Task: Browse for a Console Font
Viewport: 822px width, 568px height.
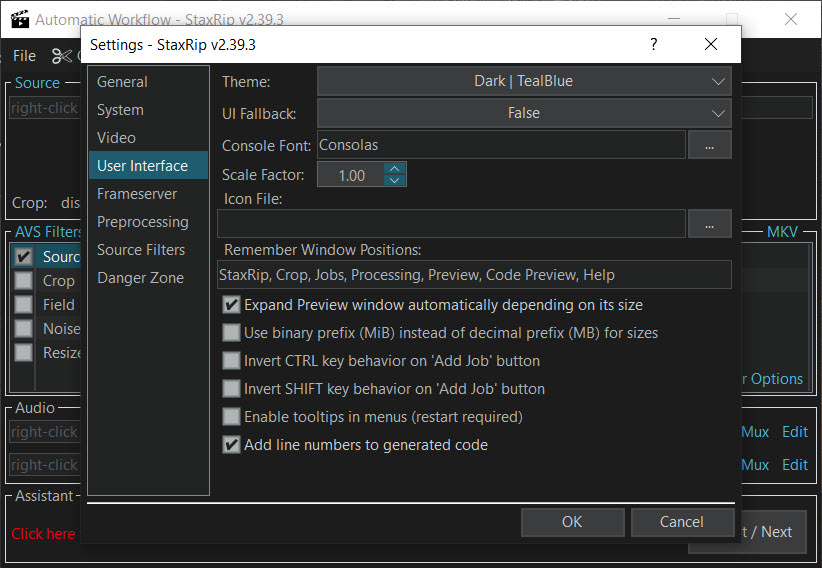Action: pos(709,145)
